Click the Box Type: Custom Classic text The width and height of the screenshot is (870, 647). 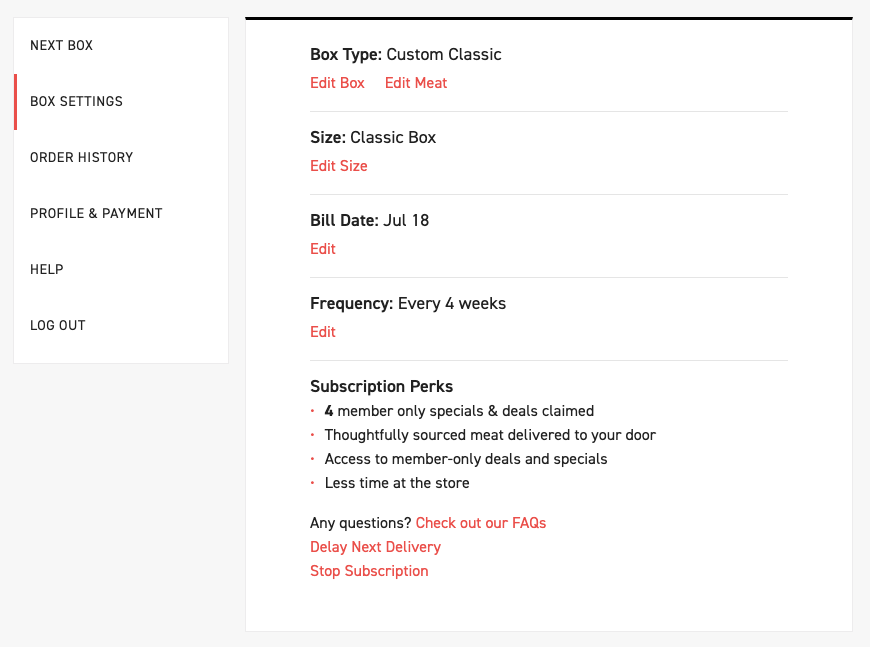(406, 55)
